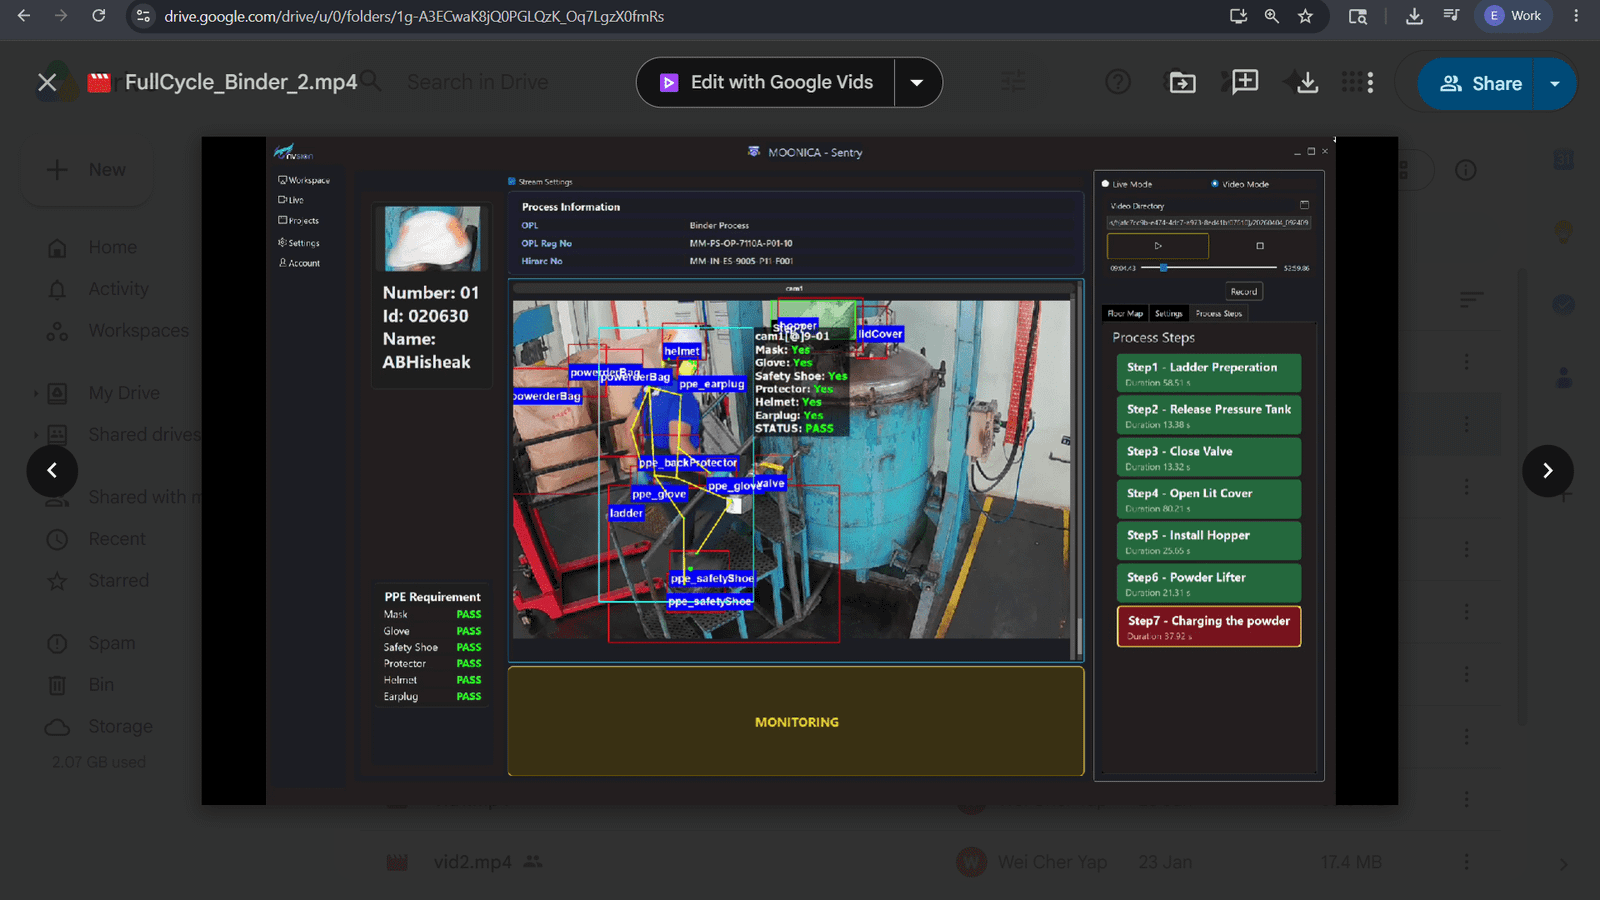Go to the next file with right chevron
The height and width of the screenshot is (900, 1600).
[1547, 470]
